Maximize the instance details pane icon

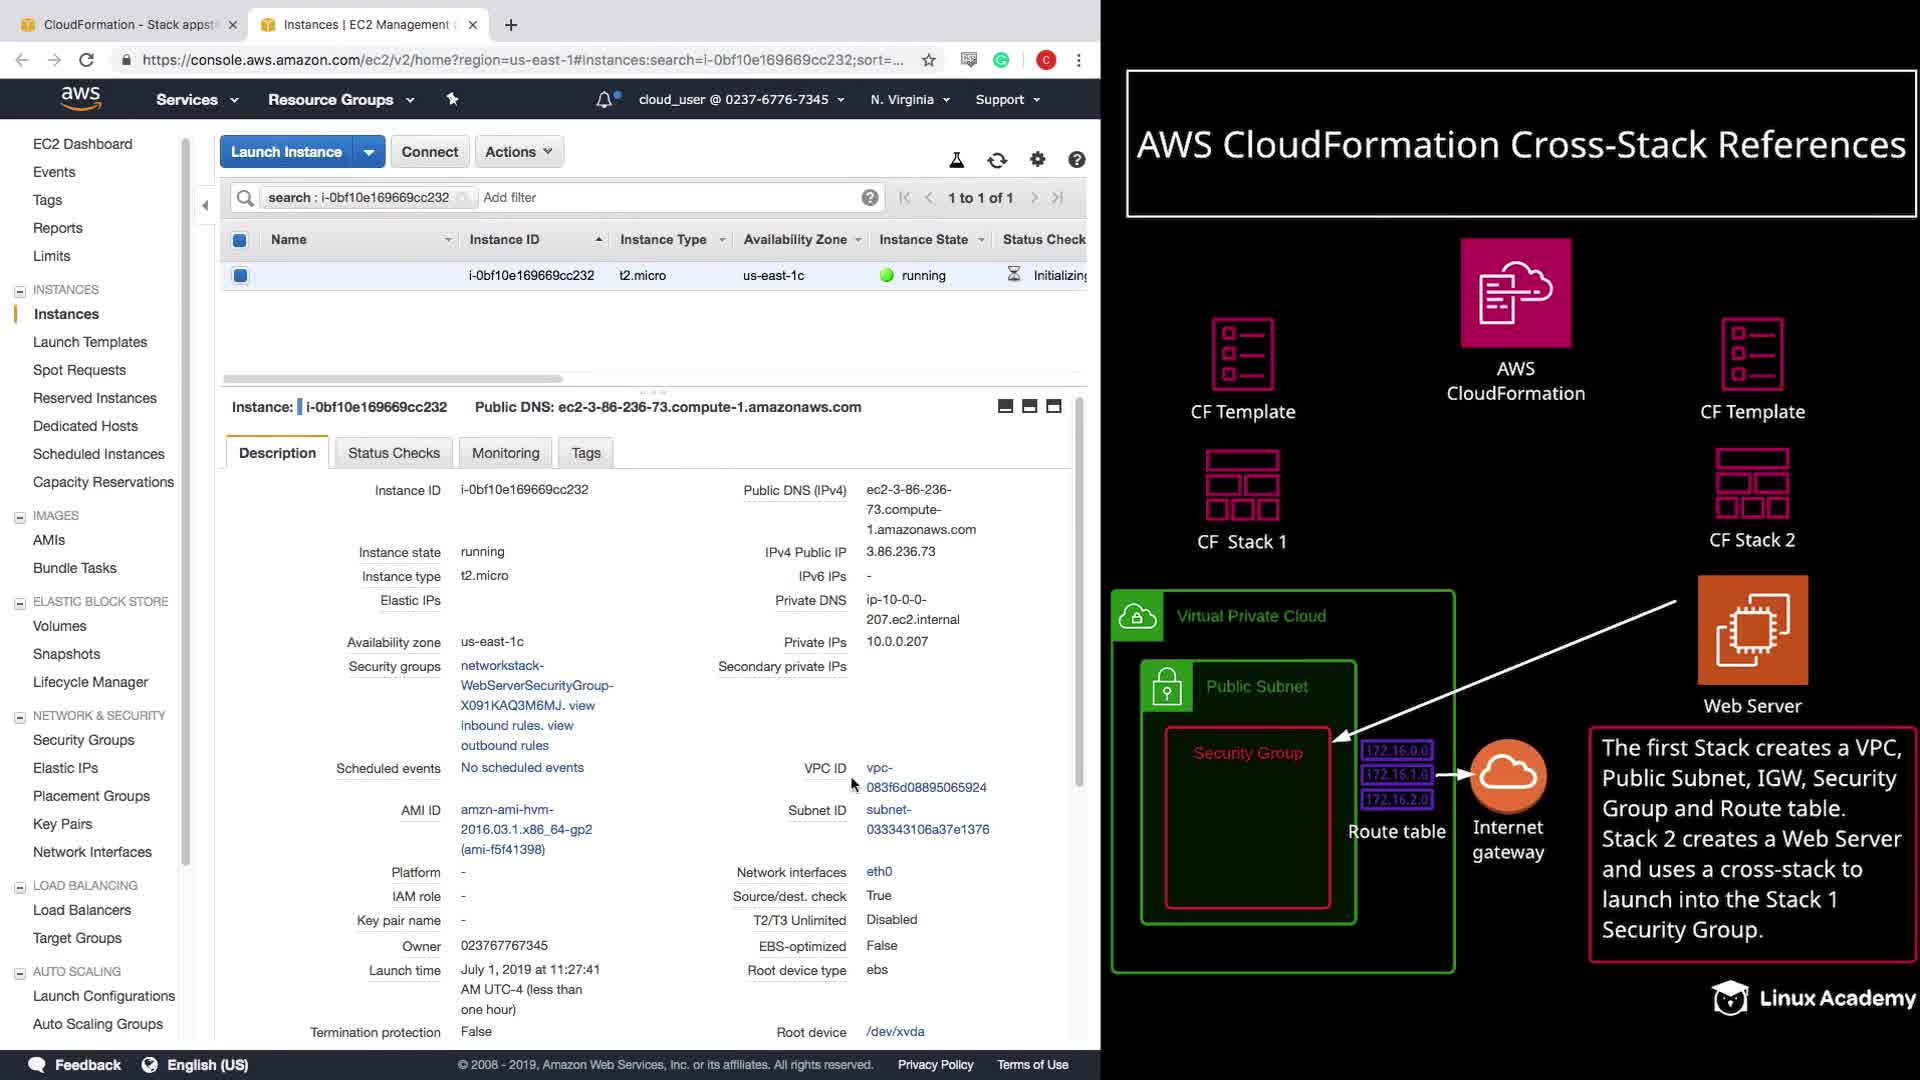point(1053,406)
